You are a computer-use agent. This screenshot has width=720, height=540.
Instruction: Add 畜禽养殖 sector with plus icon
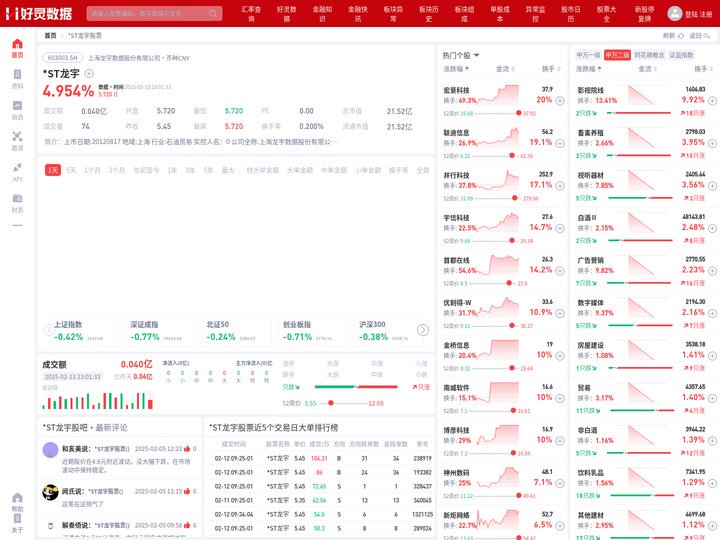point(712,143)
